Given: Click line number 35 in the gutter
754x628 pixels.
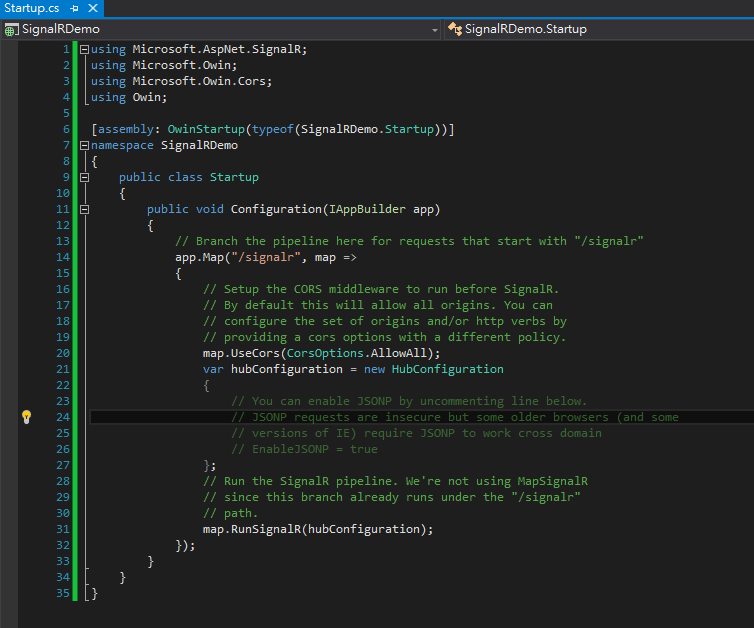Looking at the screenshot, I should (x=63, y=593).
